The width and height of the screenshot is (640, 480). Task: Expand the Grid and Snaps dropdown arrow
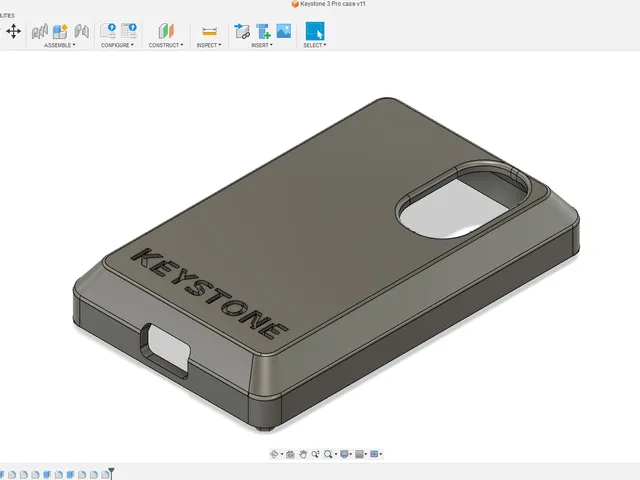coord(366,454)
